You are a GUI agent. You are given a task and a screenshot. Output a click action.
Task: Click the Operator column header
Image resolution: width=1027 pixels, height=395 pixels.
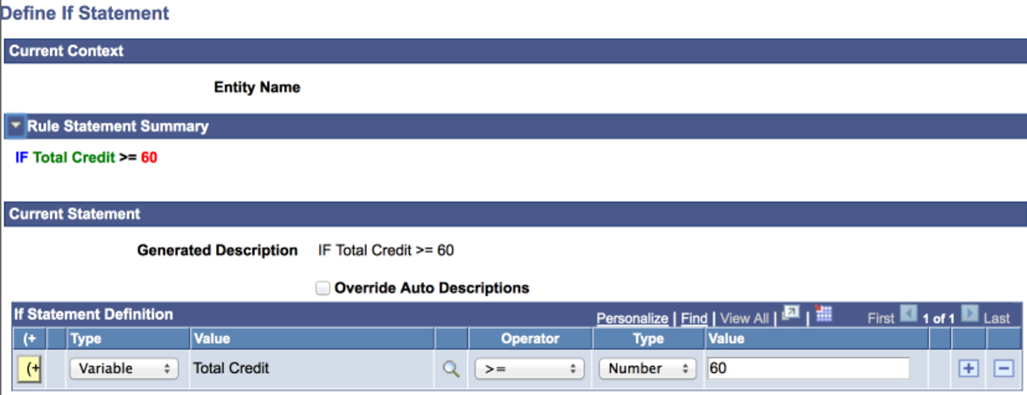tap(530, 339)
